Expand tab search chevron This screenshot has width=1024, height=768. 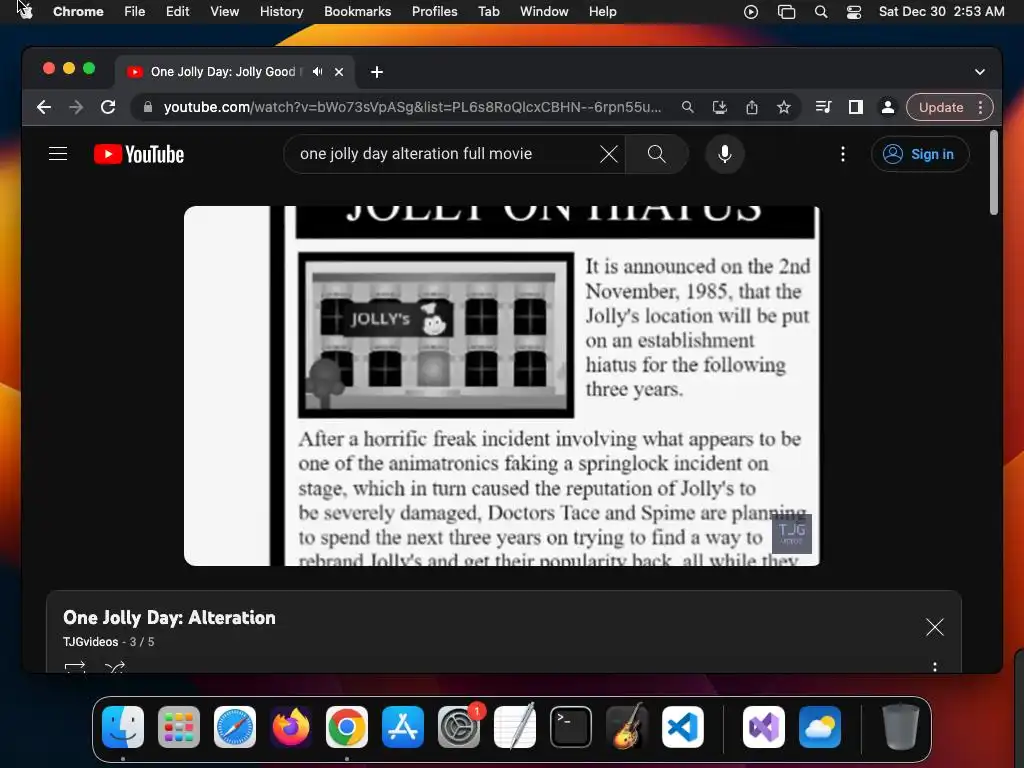(980, 72)
